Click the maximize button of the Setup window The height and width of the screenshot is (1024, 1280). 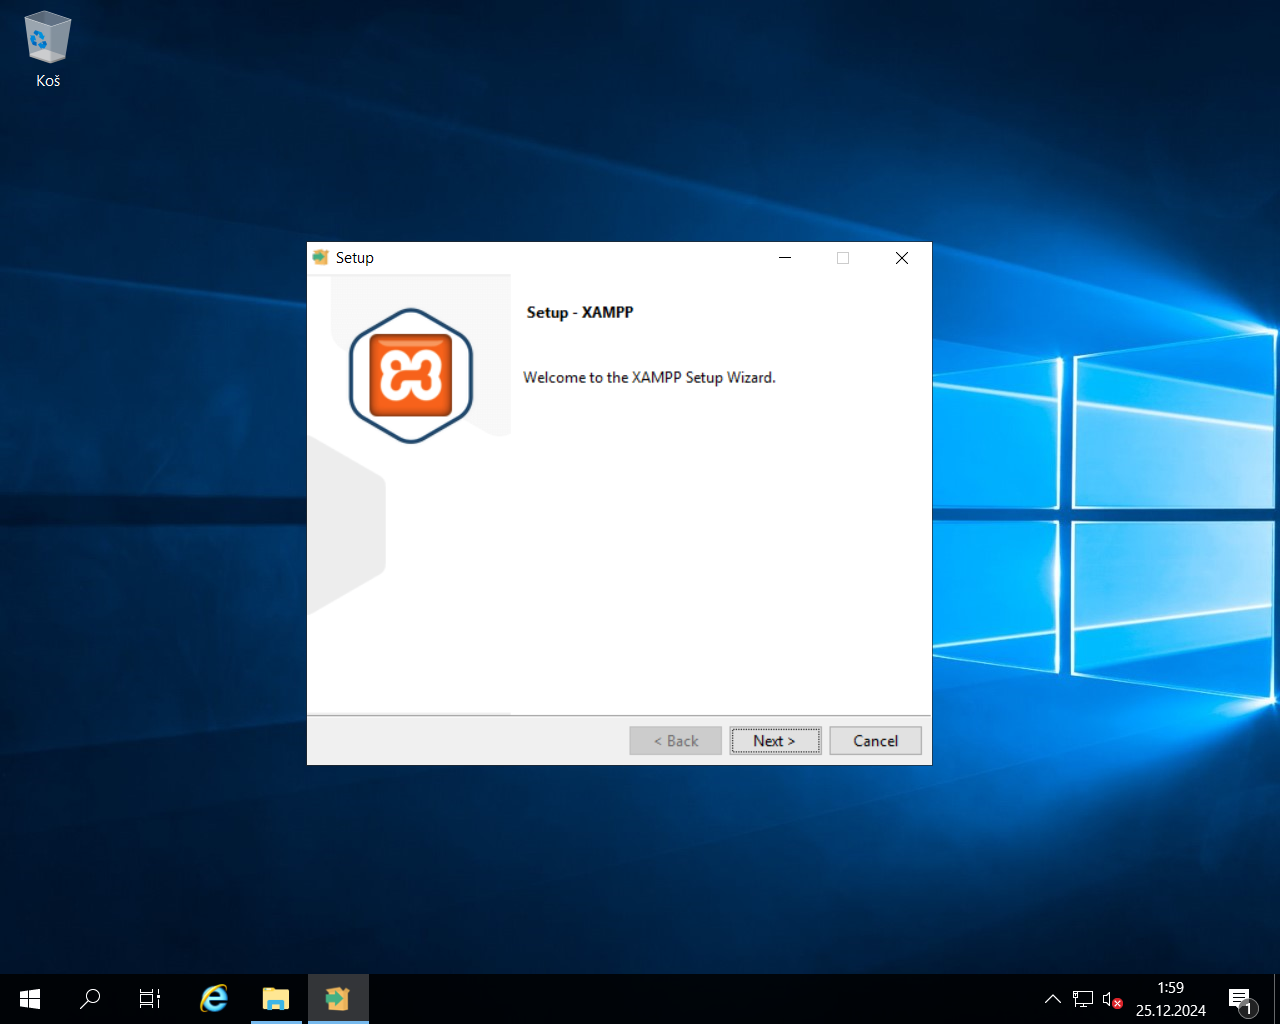[x=842, y=257]
